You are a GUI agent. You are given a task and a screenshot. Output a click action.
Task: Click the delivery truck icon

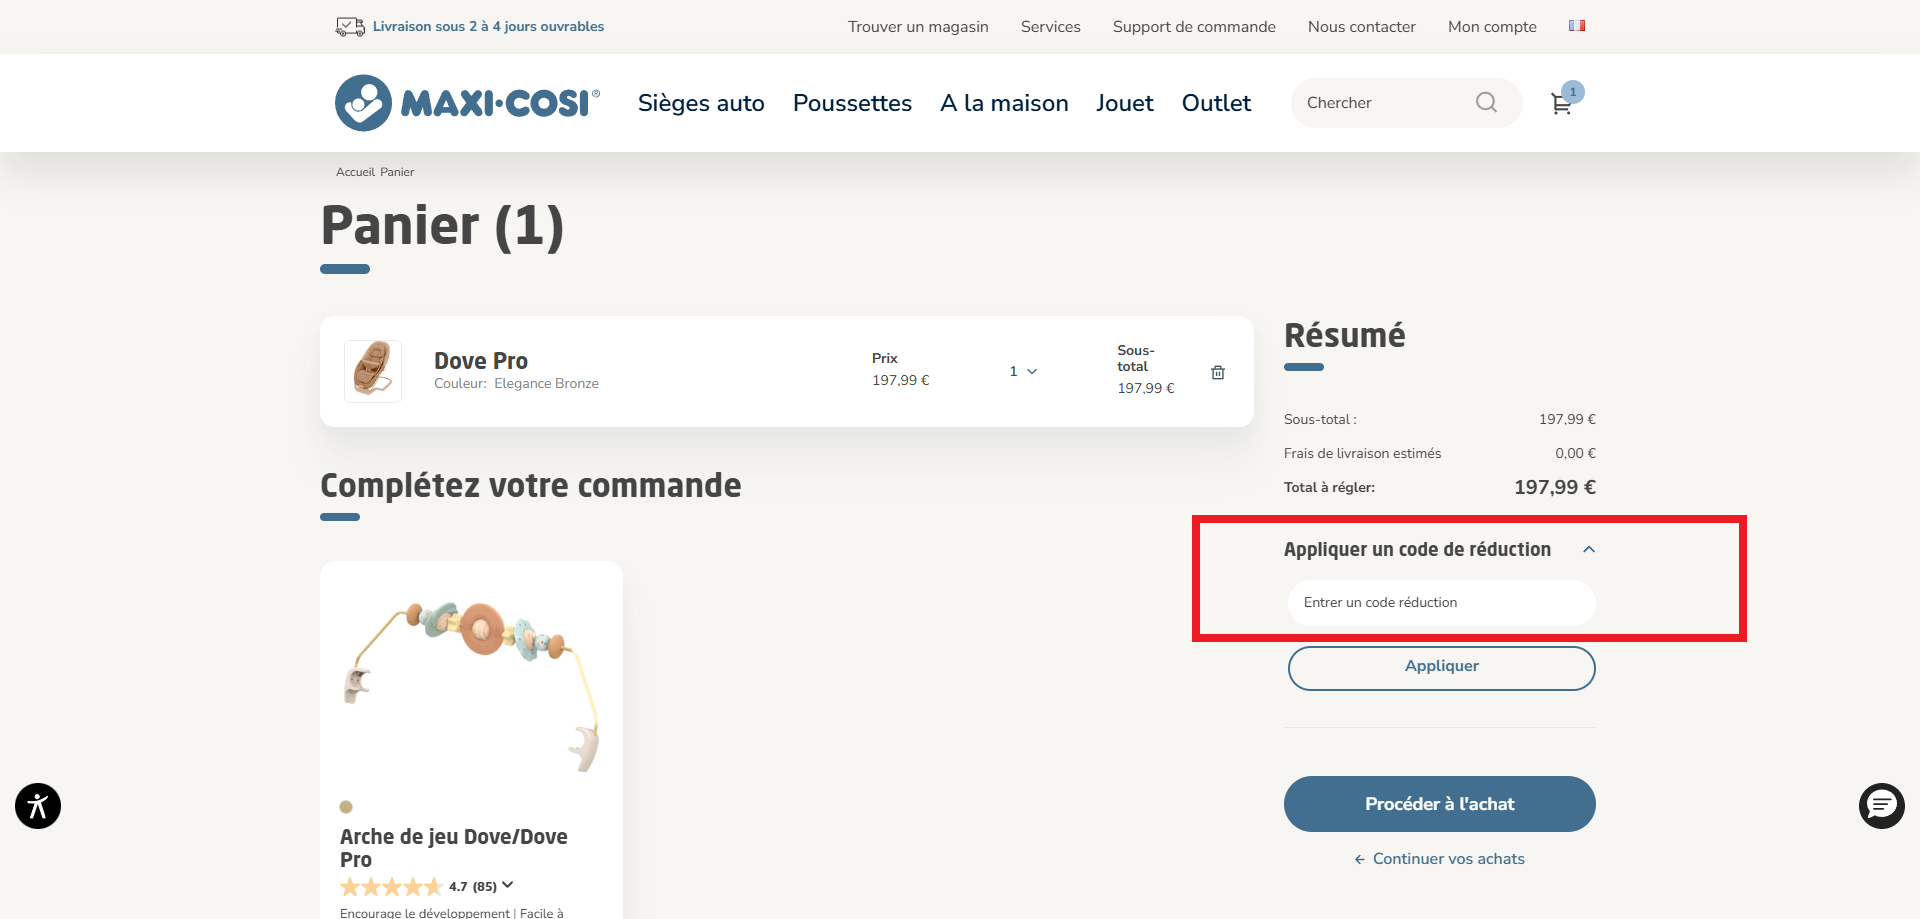pyautogui.click(x=350, y=27)
